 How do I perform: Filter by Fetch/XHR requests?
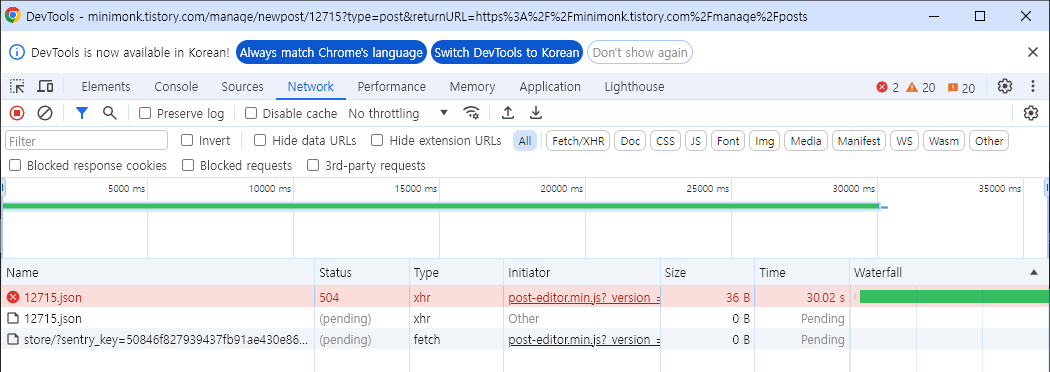coord(578,141)
